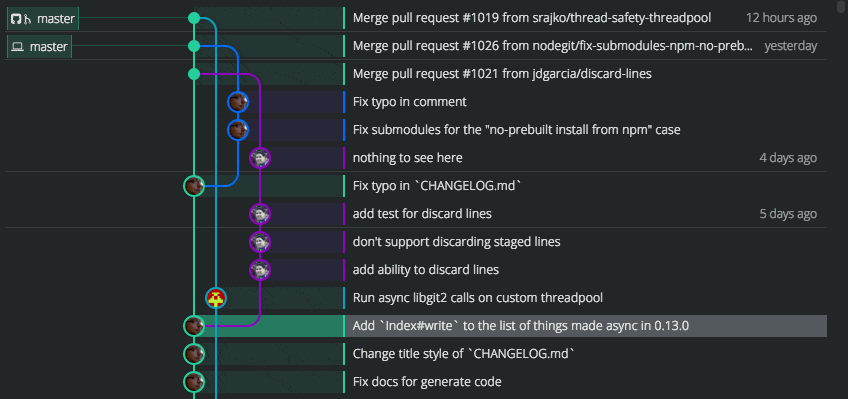Screen dimensions: 848x399
Task: Click the avatar node on 'Fix typo in comment' commit
Action: pos(237,102)
